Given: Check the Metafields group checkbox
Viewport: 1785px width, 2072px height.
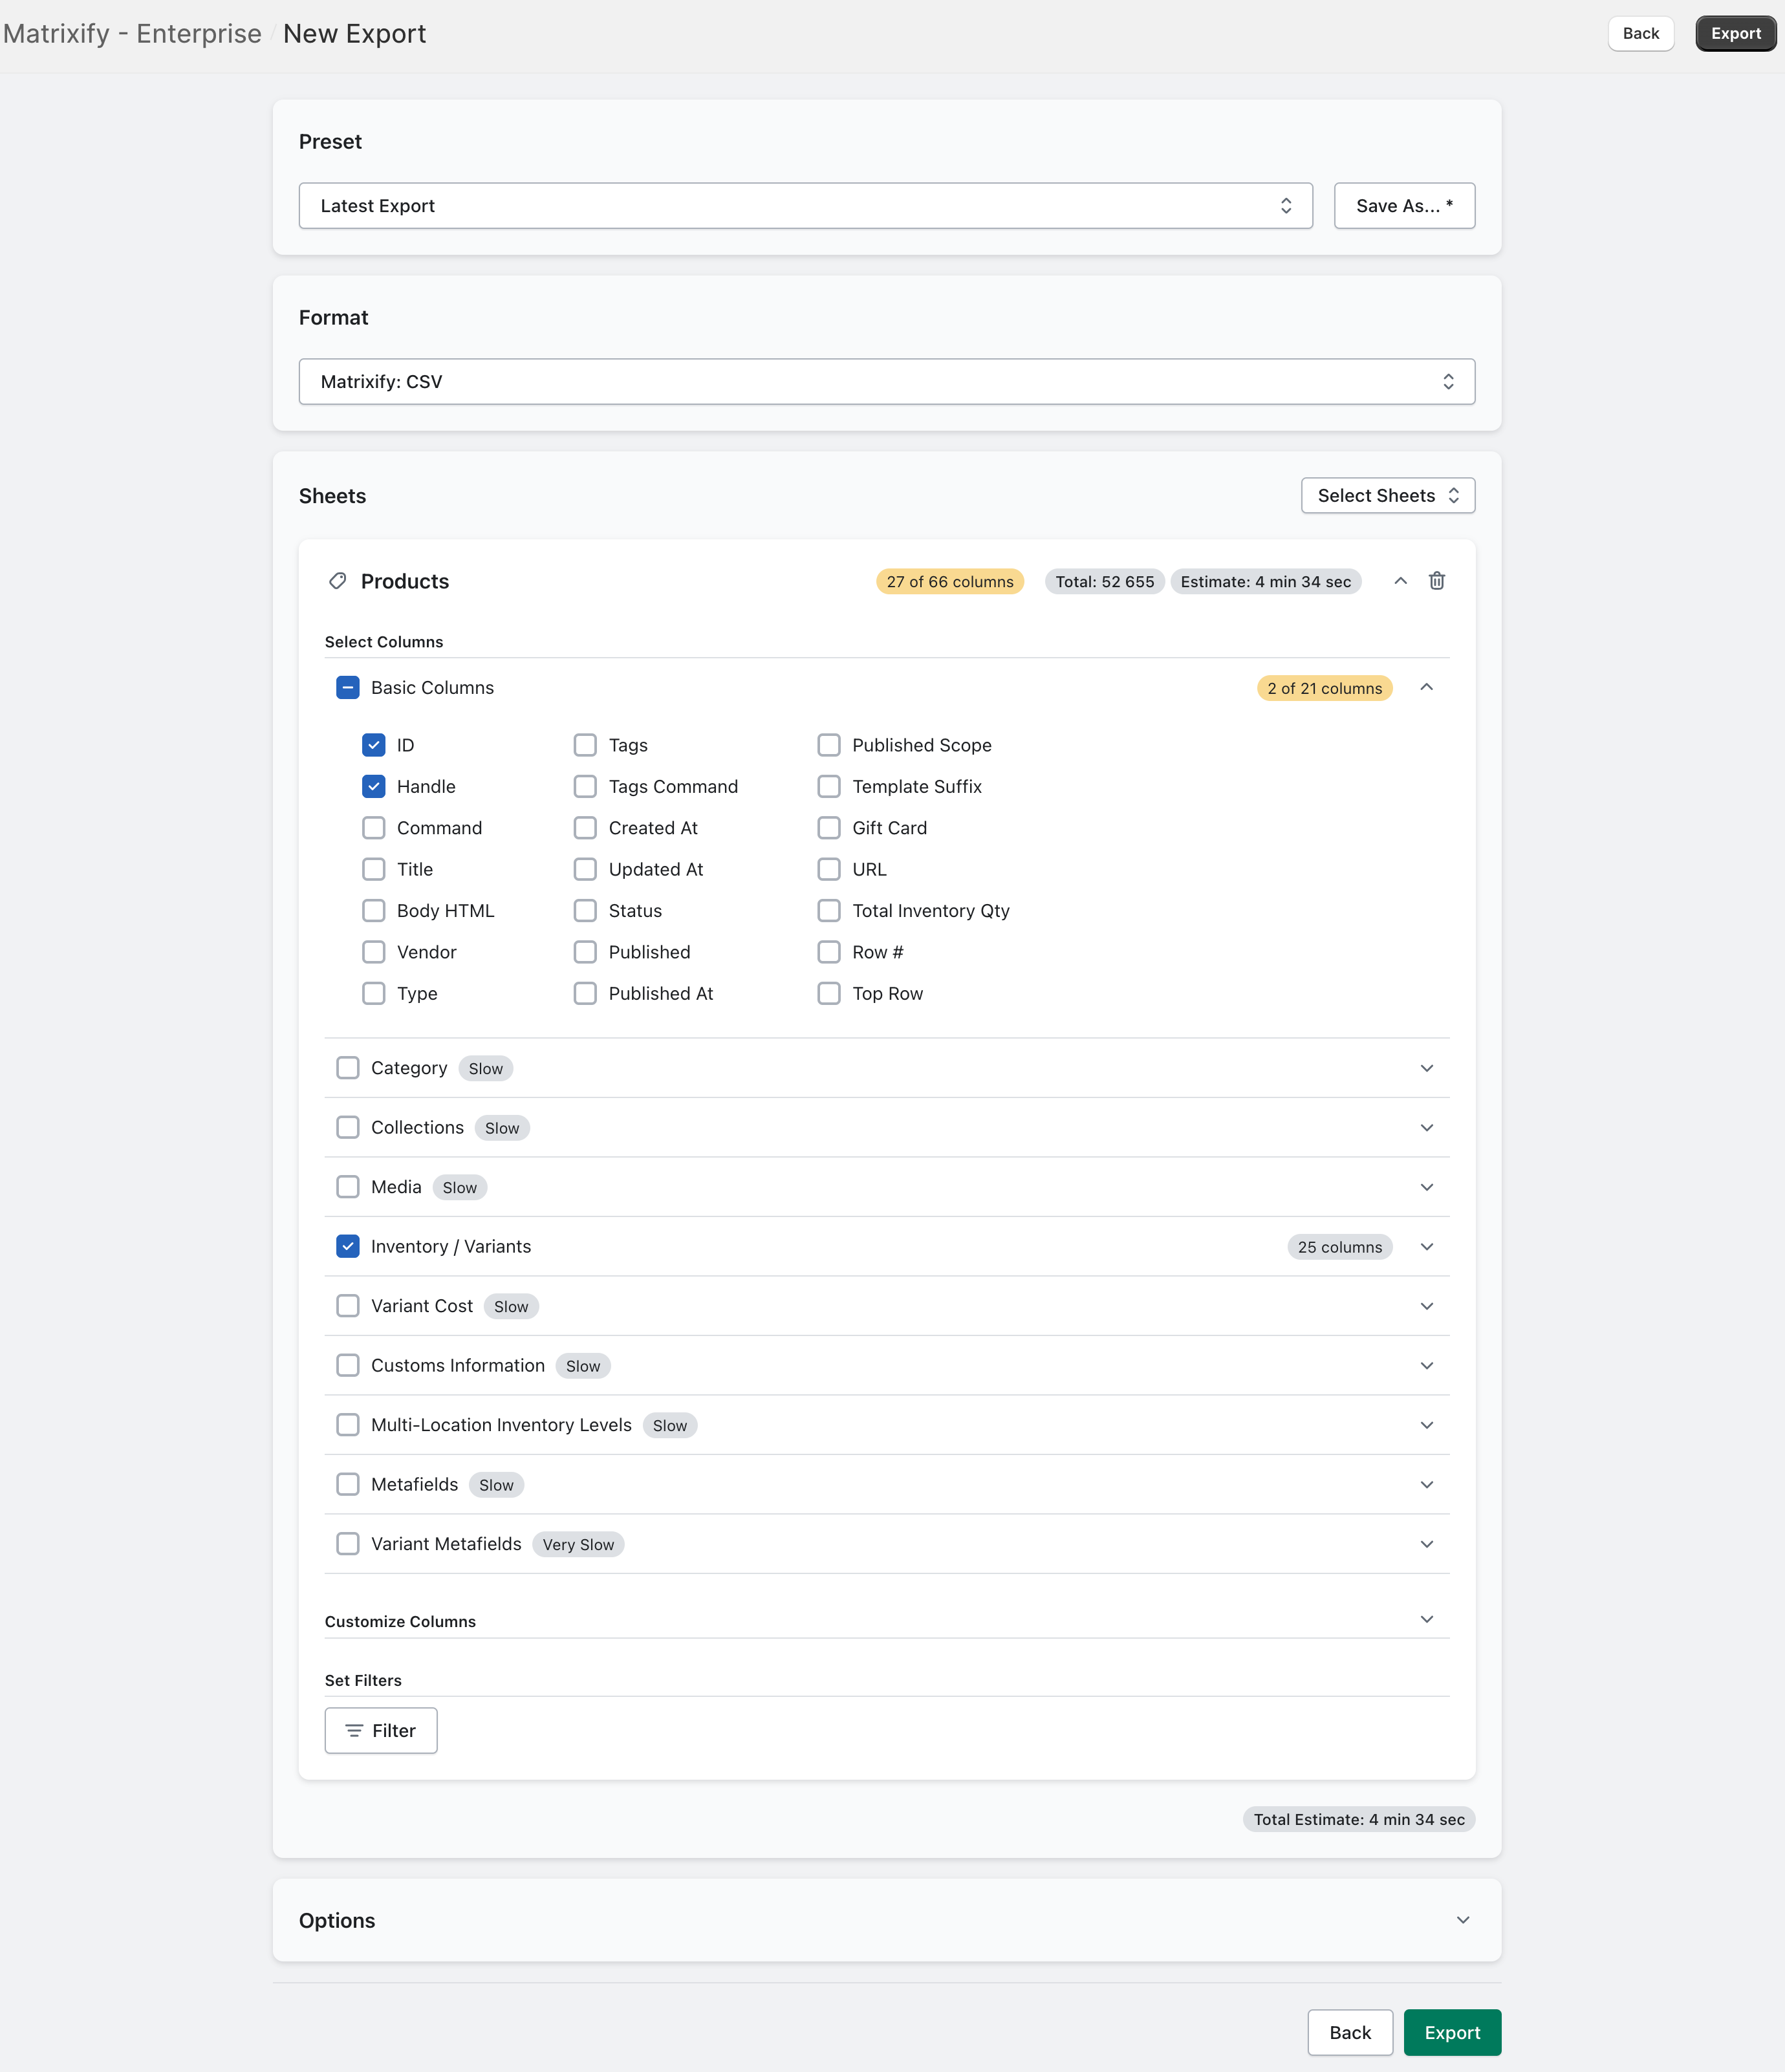Looking at the screenshot, I should 347,1484.
